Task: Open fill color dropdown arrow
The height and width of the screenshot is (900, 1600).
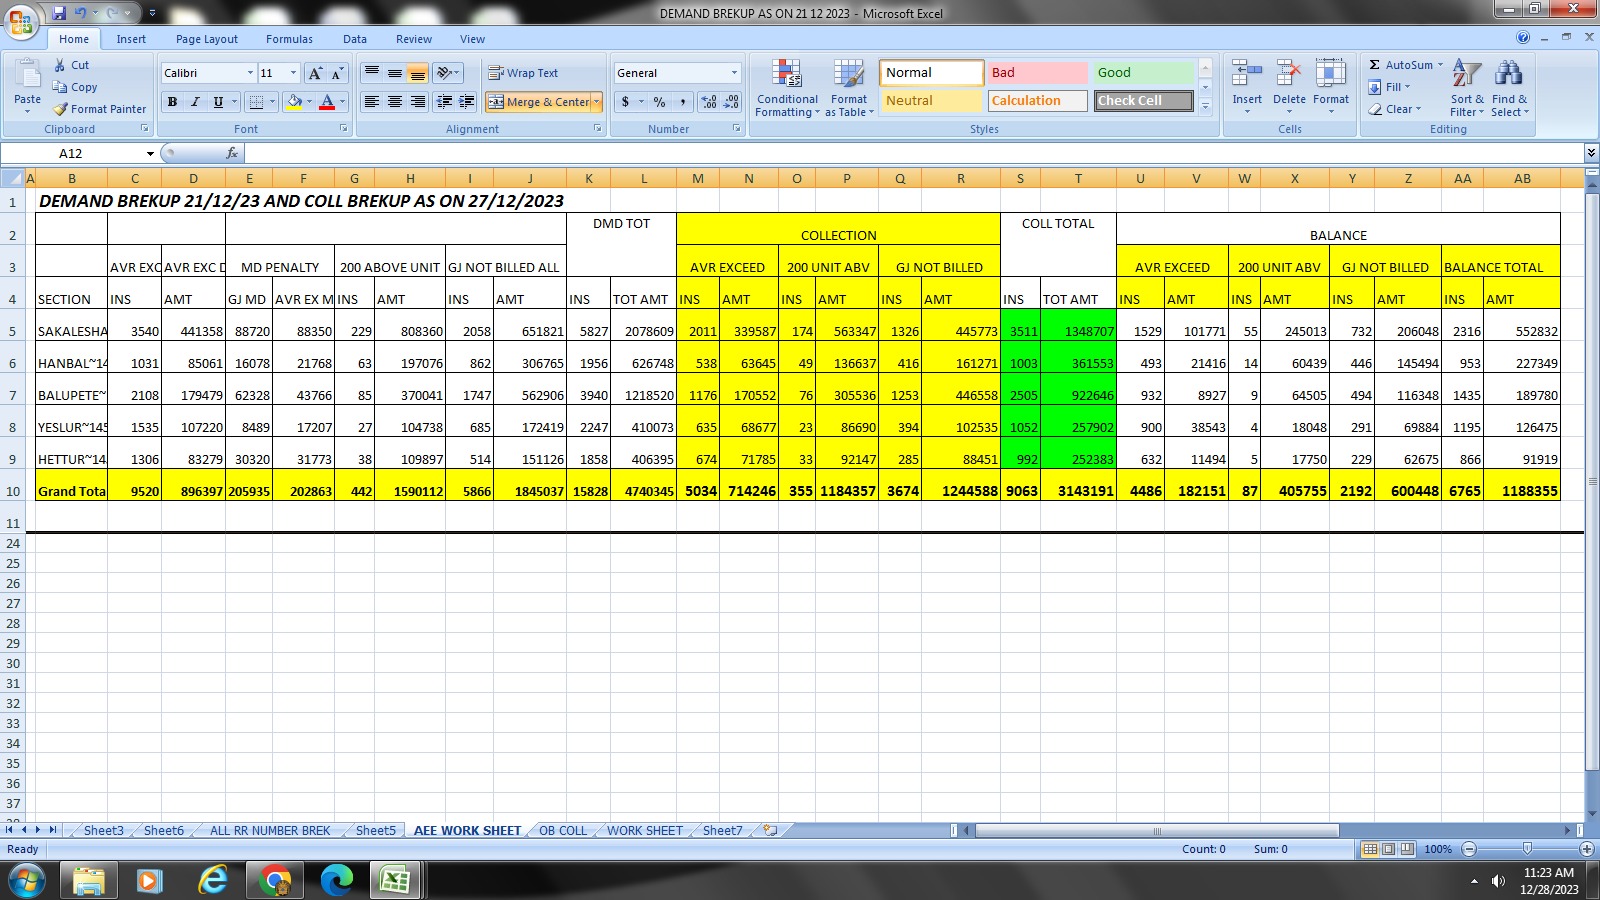Action: 309,102
